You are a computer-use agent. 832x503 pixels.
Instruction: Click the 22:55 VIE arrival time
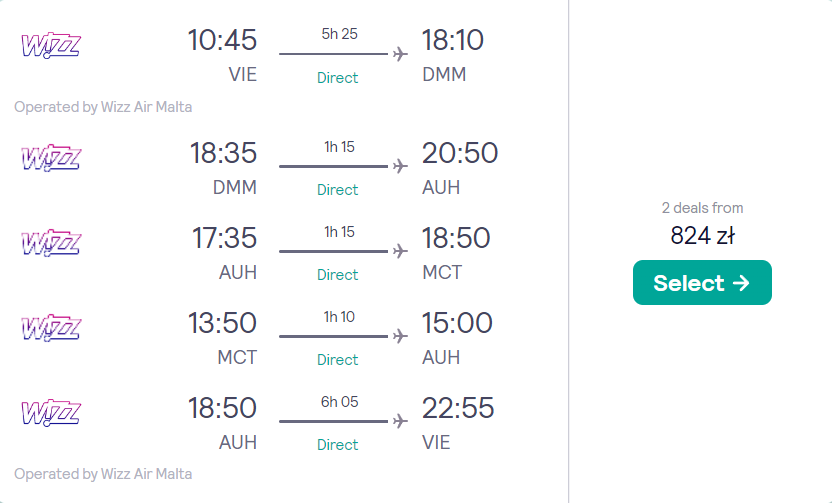[458, 408]
